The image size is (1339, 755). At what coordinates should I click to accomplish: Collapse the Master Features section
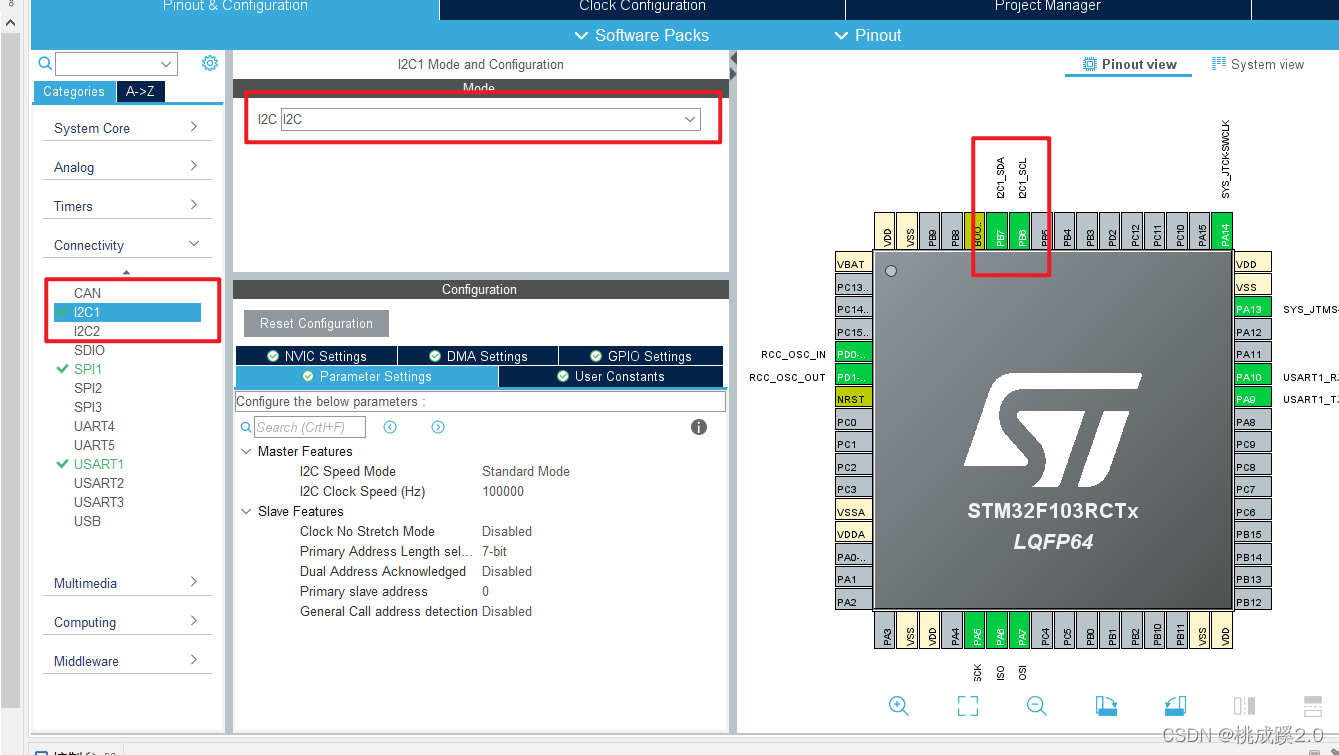pos(247,451)
